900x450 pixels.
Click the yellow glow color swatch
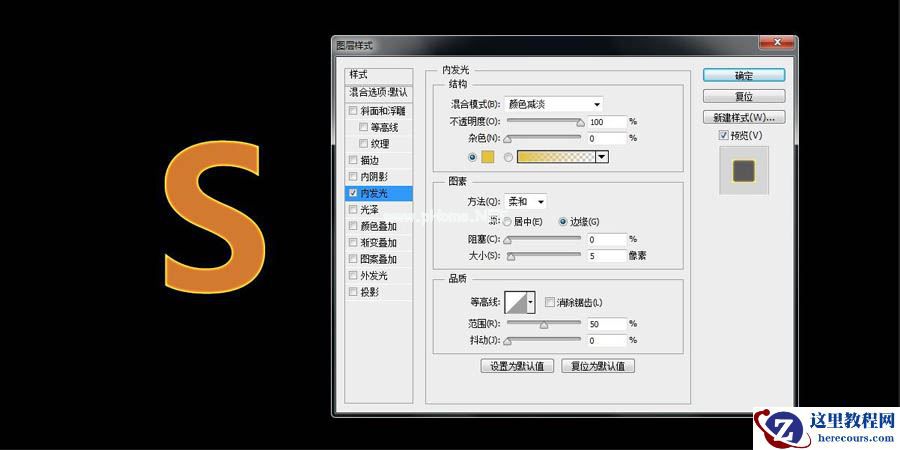(488, 157)
